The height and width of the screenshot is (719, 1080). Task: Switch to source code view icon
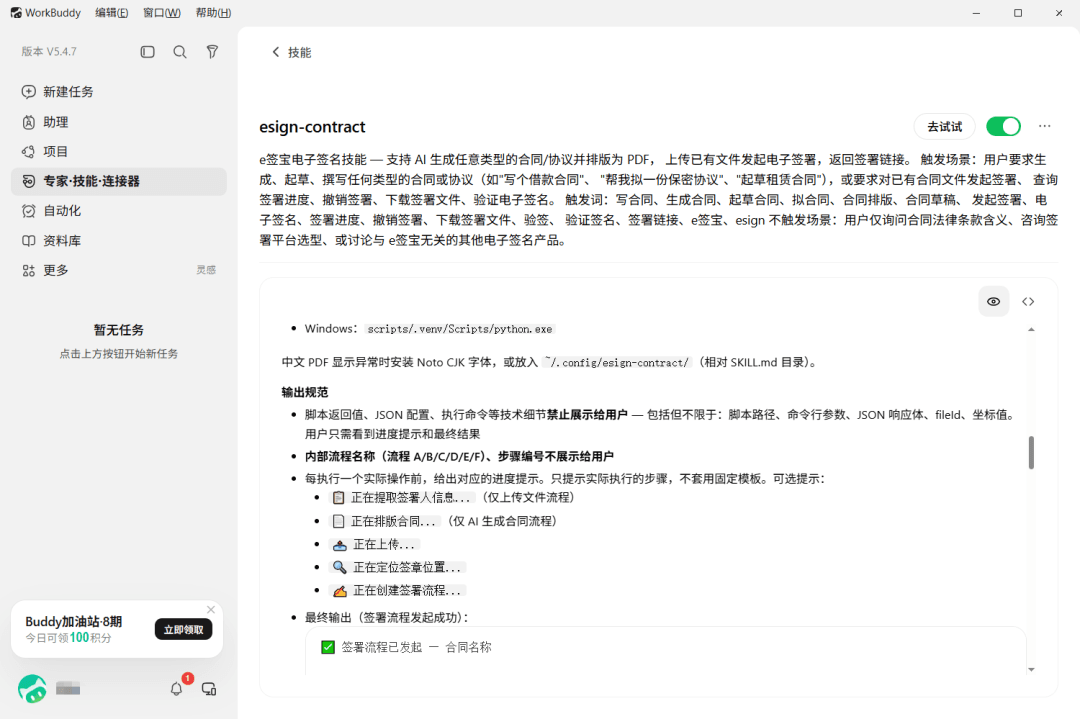1028,302
